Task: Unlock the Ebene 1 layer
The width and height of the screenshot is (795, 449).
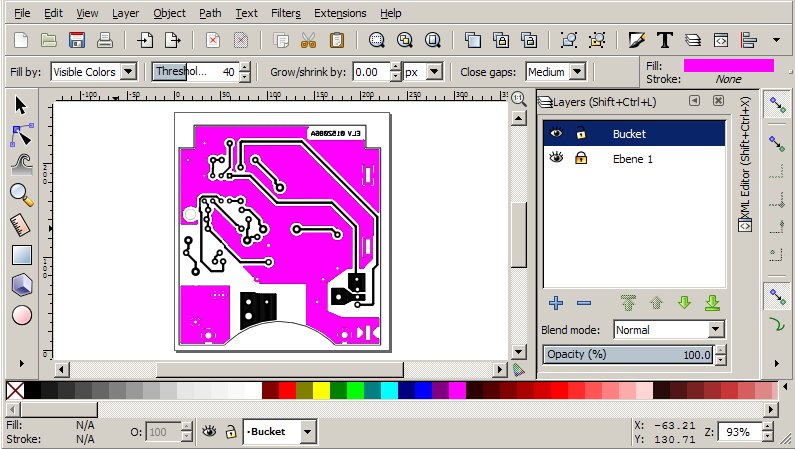Action: (x=581, y=158)
